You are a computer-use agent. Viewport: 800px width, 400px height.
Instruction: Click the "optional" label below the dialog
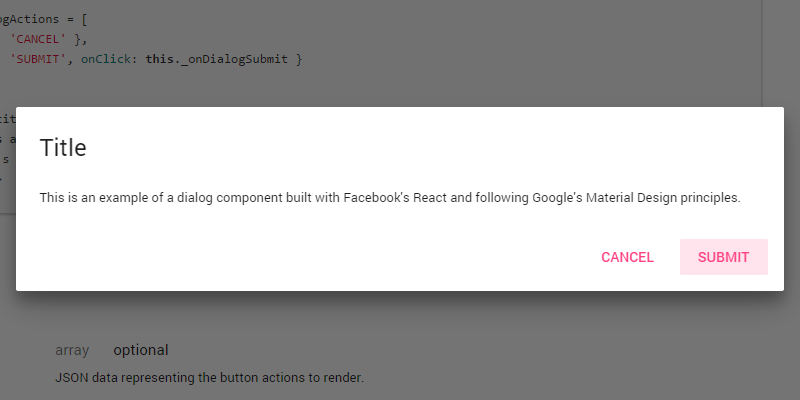140,350
